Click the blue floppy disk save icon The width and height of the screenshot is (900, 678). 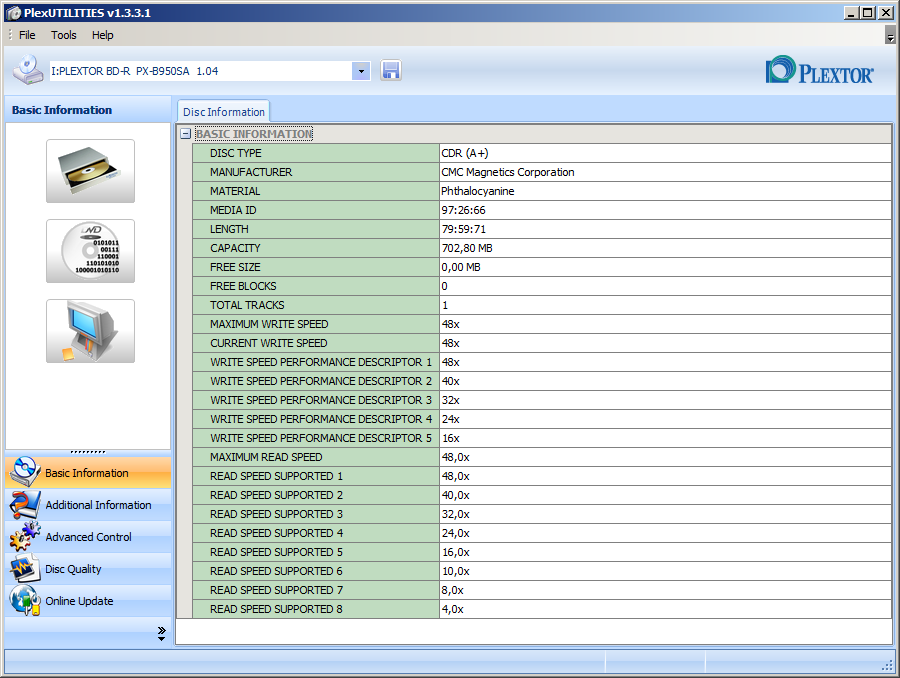pyautogui.click(x=390, y=71)
